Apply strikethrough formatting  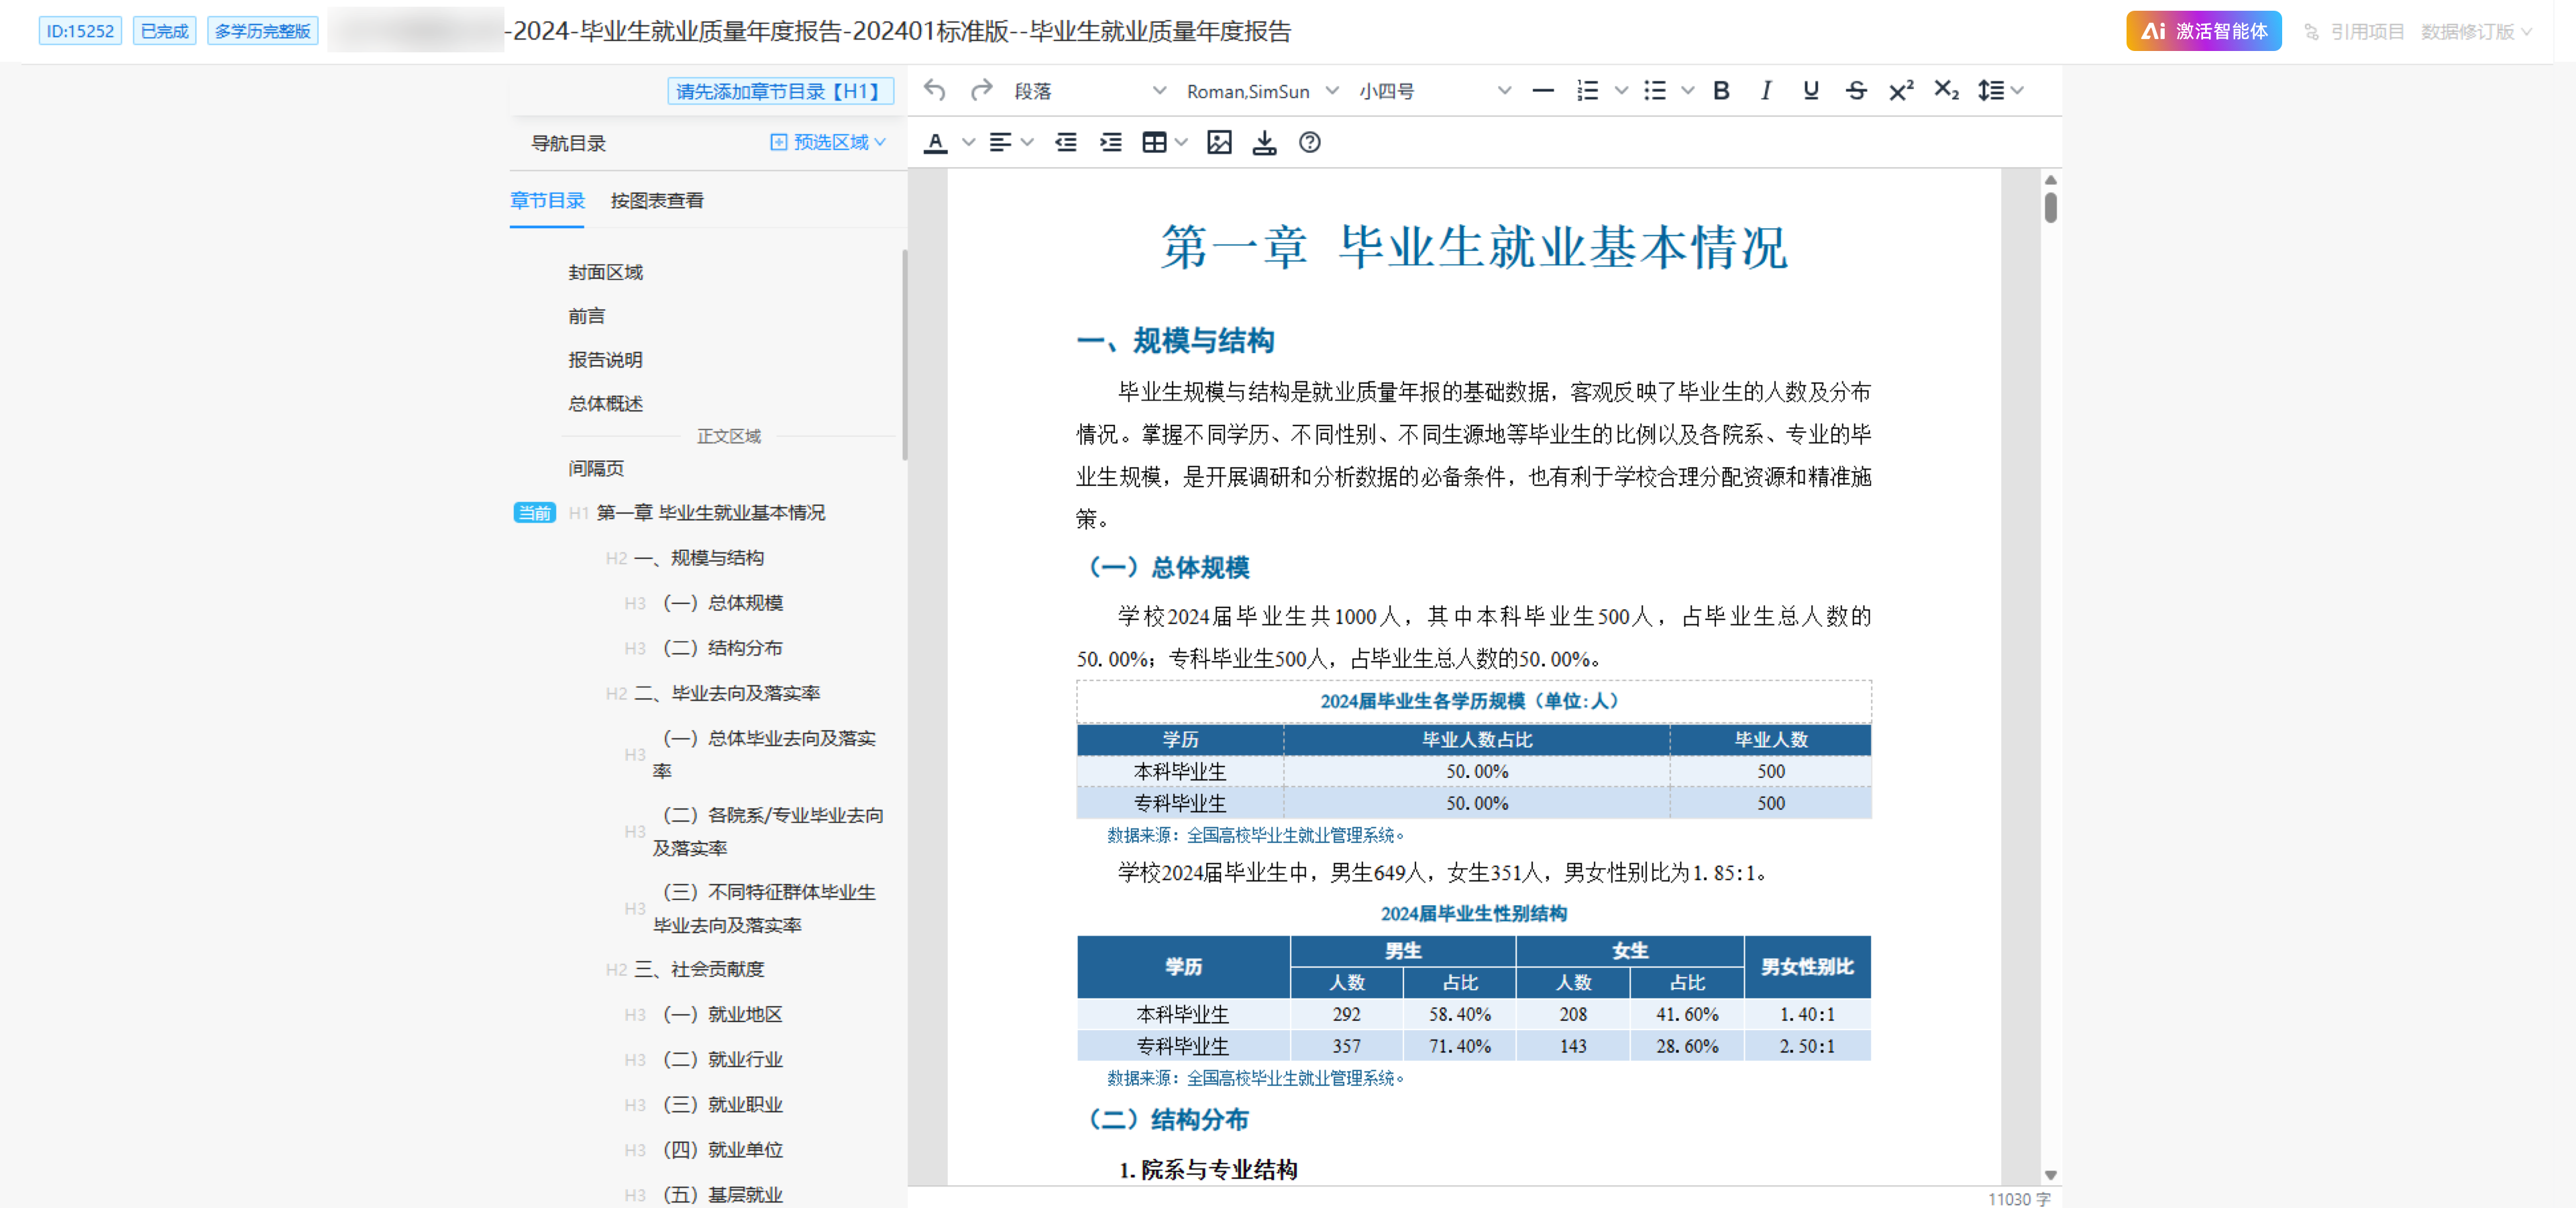tap(1856, 91)
